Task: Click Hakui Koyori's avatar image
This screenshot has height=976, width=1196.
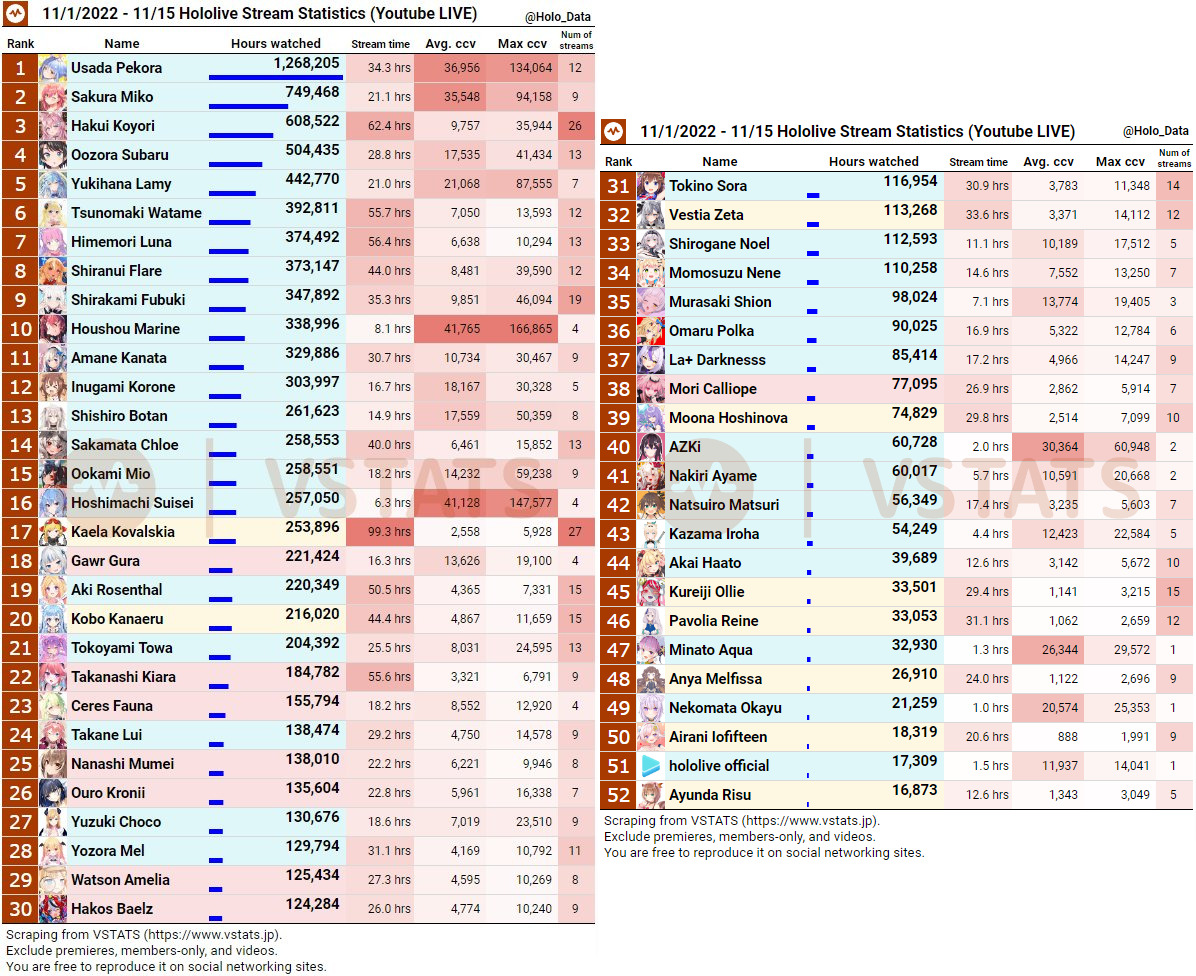Action: (53, 126)
